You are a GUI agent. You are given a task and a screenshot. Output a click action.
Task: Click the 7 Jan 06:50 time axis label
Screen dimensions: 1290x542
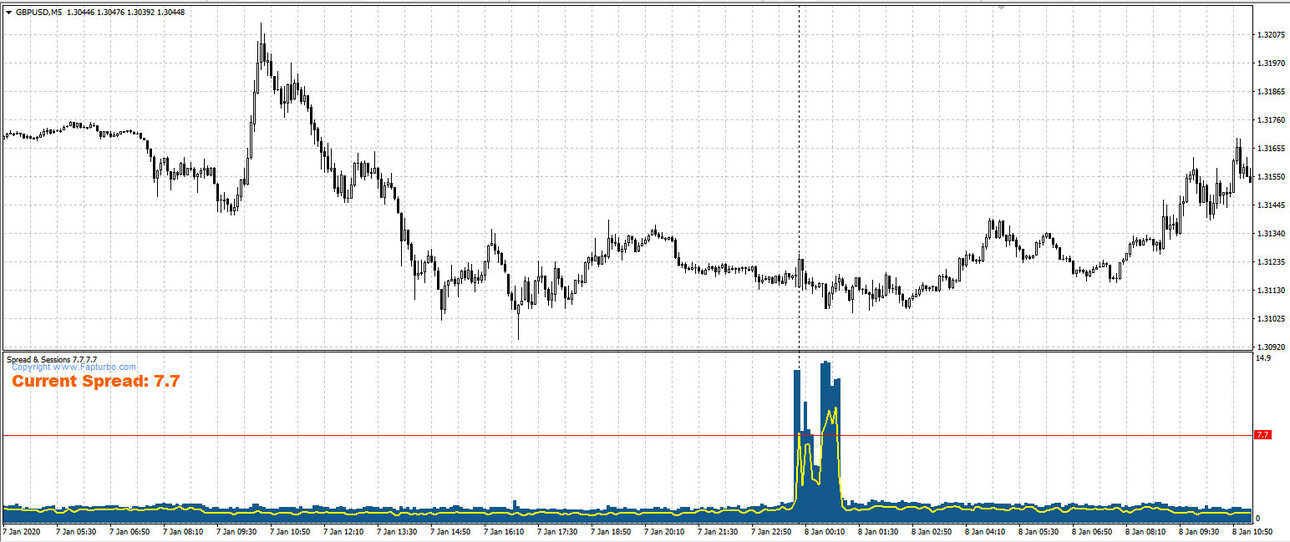[130, 533]
